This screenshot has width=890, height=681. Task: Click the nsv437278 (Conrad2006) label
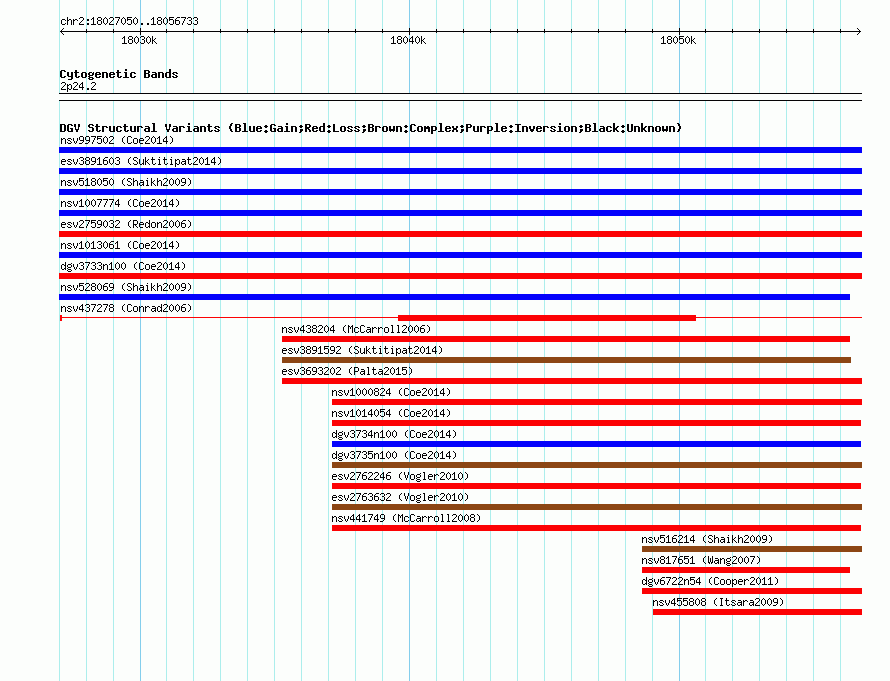click(126, 308)
